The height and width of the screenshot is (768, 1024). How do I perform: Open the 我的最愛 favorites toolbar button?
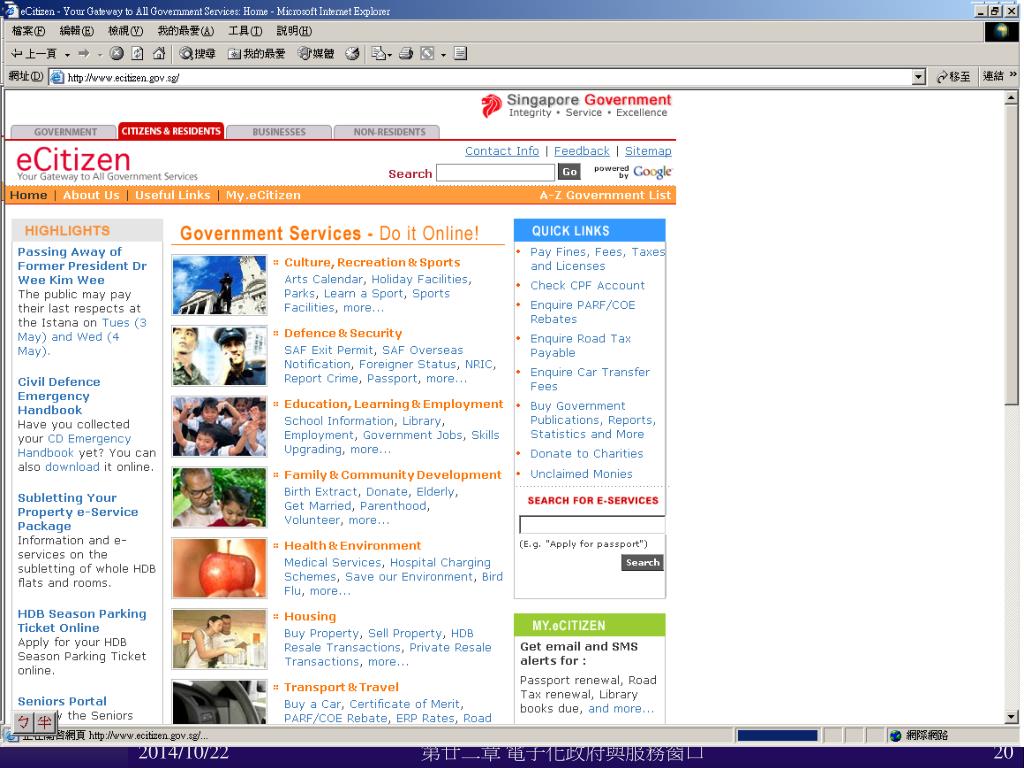[x=256, y=54]
